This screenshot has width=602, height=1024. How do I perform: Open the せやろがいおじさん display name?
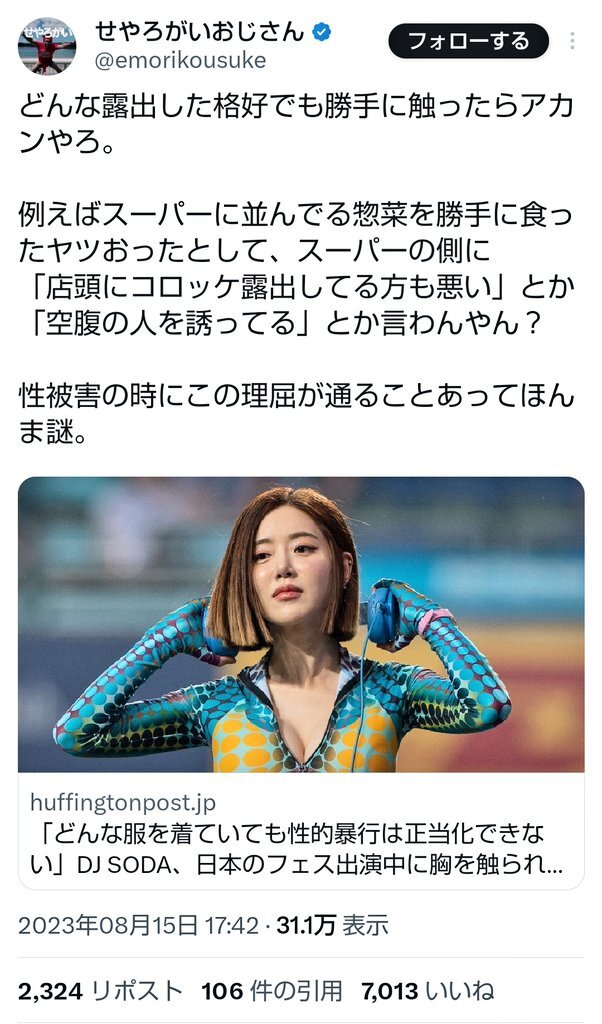(x=200, y=30)
